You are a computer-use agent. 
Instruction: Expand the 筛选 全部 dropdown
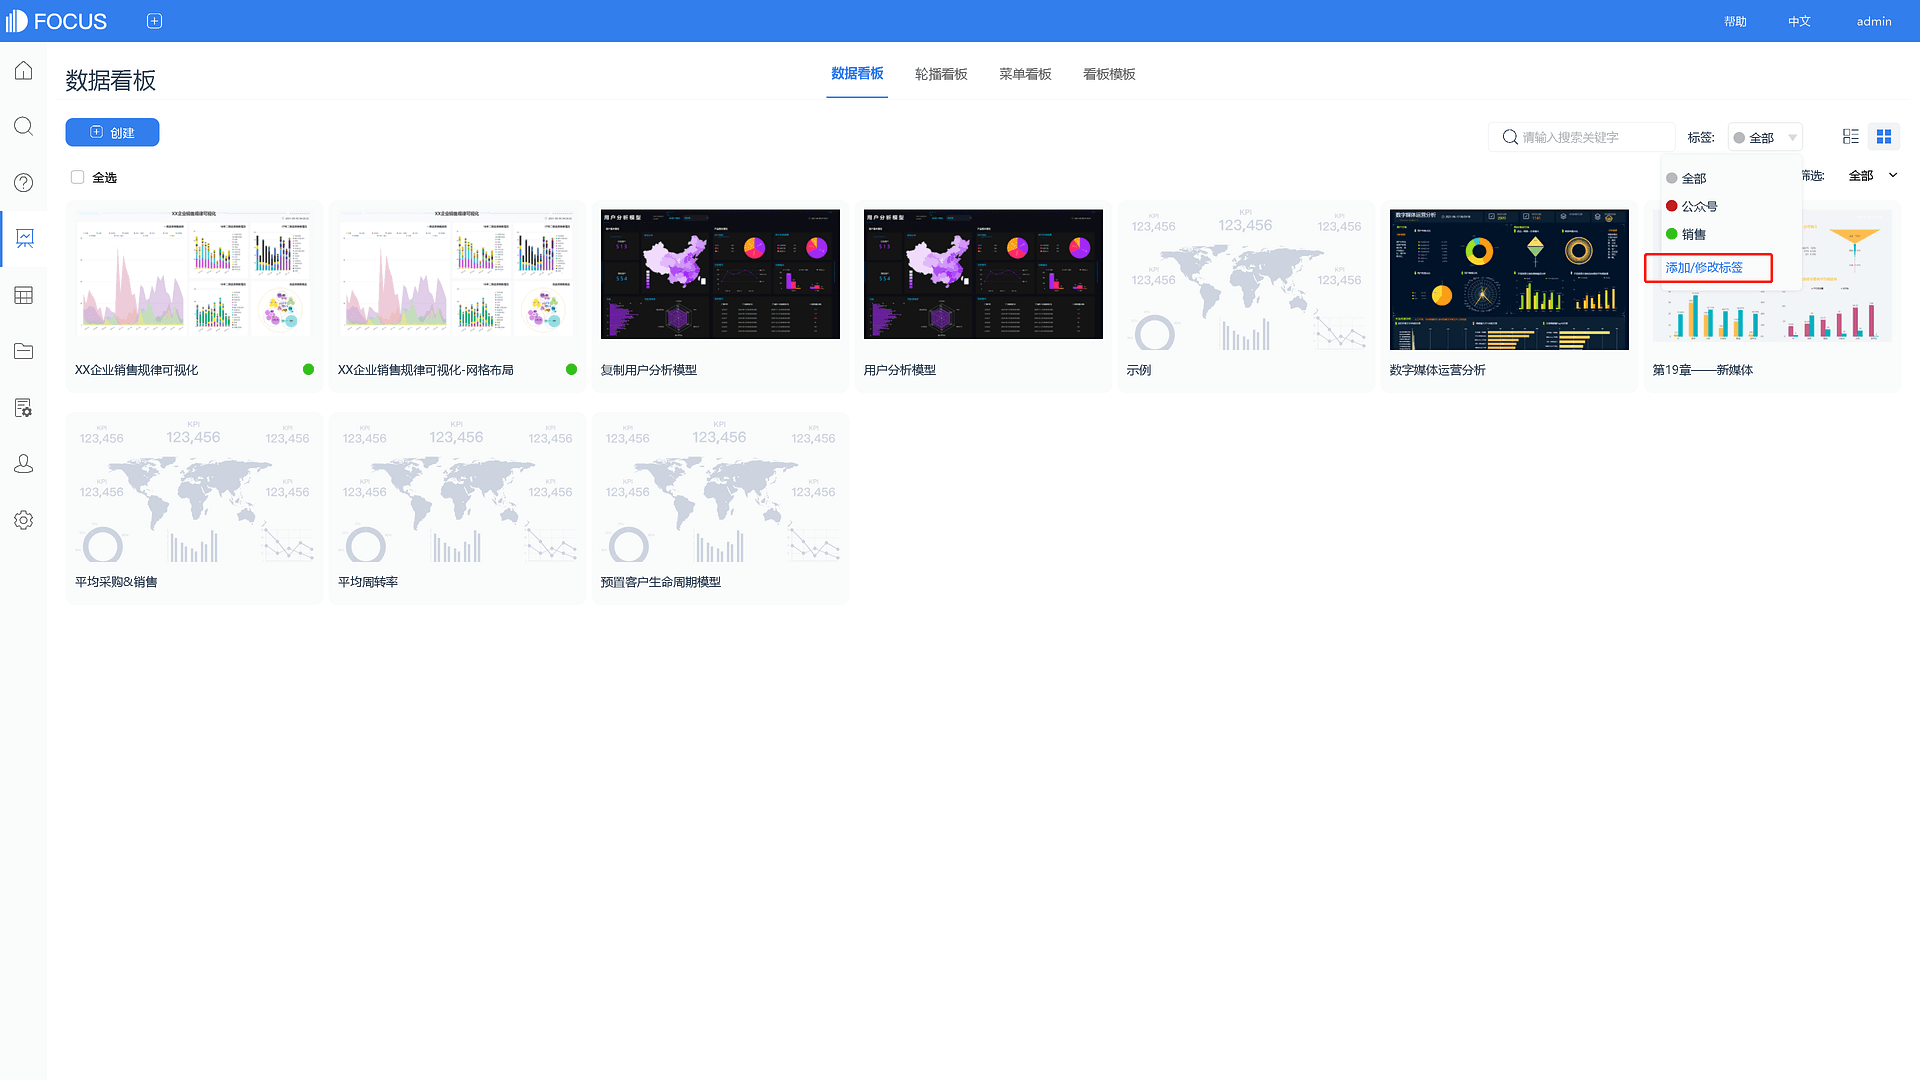1872,175
